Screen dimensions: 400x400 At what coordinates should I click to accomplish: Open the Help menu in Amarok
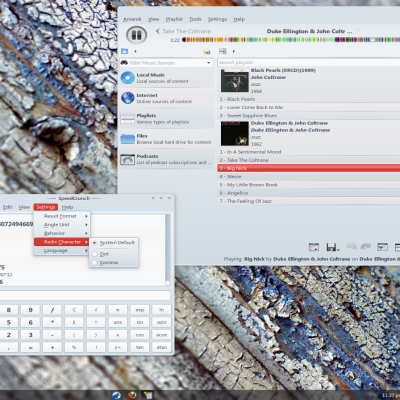point(239,19)
